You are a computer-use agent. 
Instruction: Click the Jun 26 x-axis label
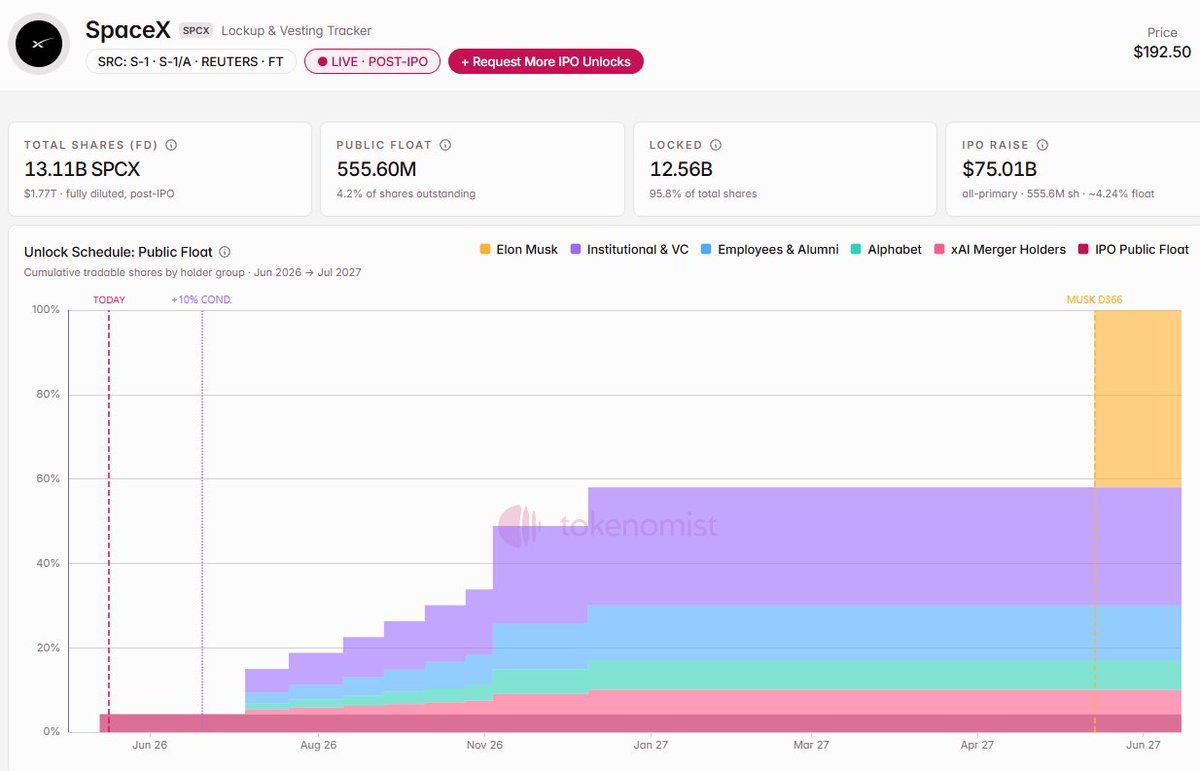[149, 745]
